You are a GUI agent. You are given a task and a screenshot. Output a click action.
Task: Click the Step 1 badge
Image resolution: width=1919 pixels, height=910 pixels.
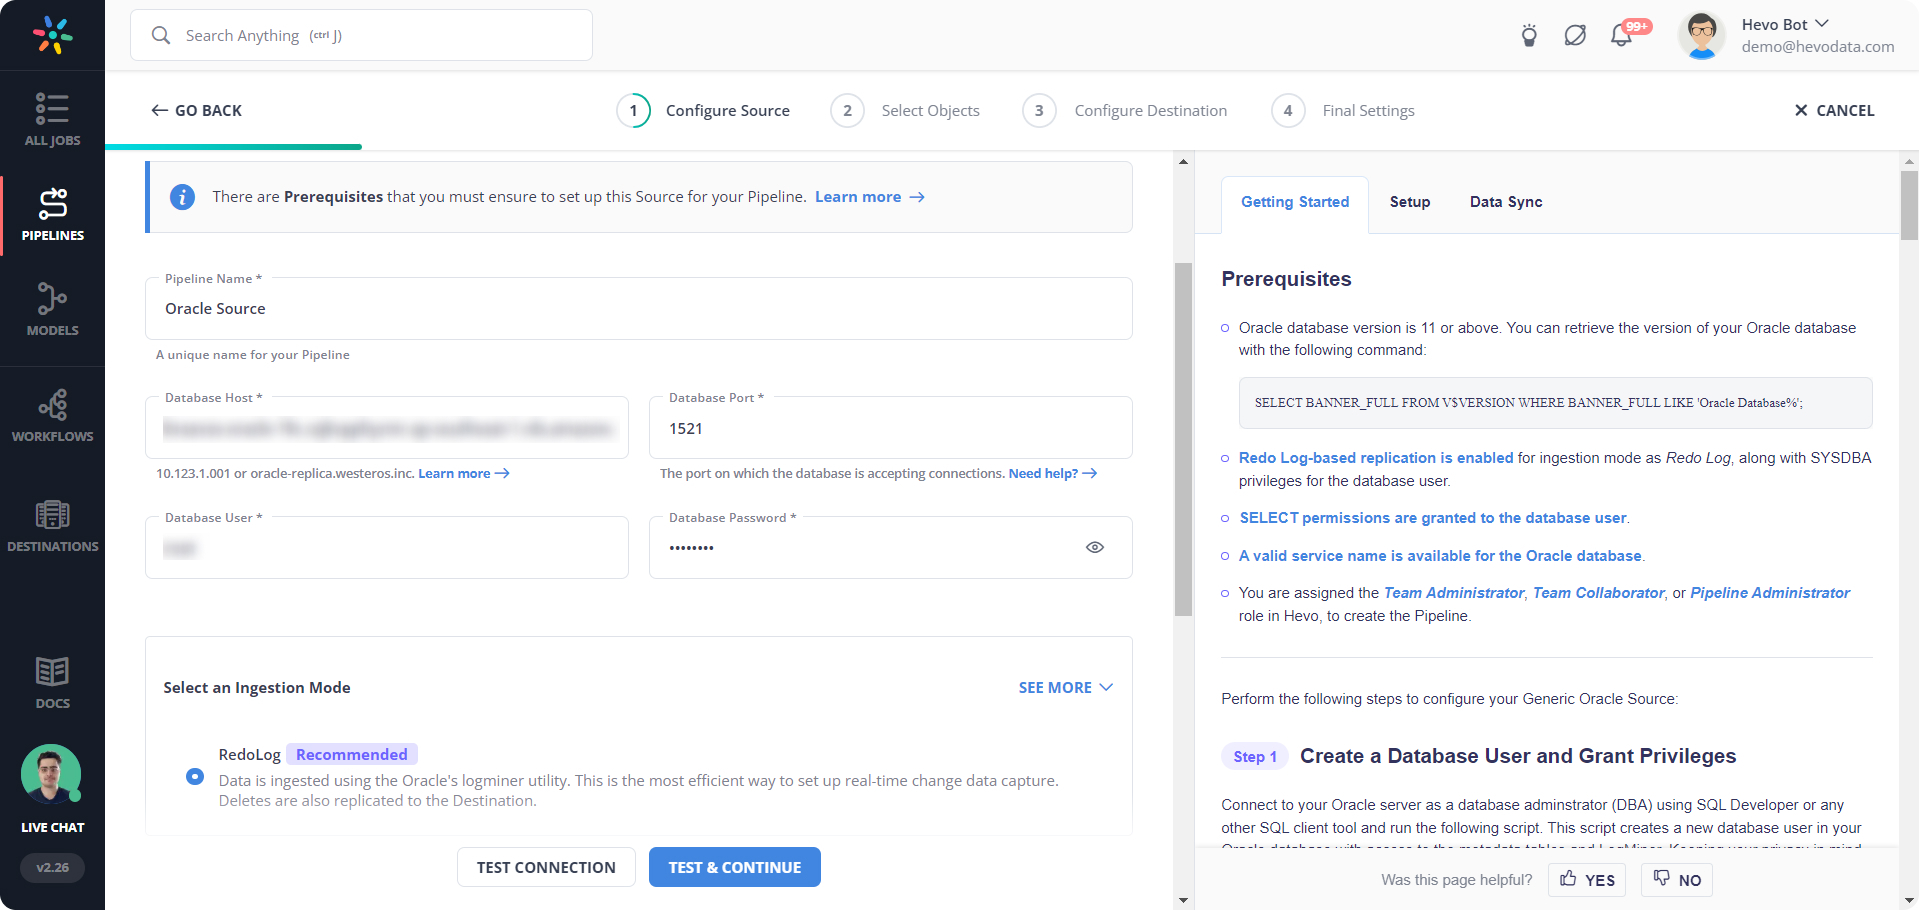pos(1255,756)
